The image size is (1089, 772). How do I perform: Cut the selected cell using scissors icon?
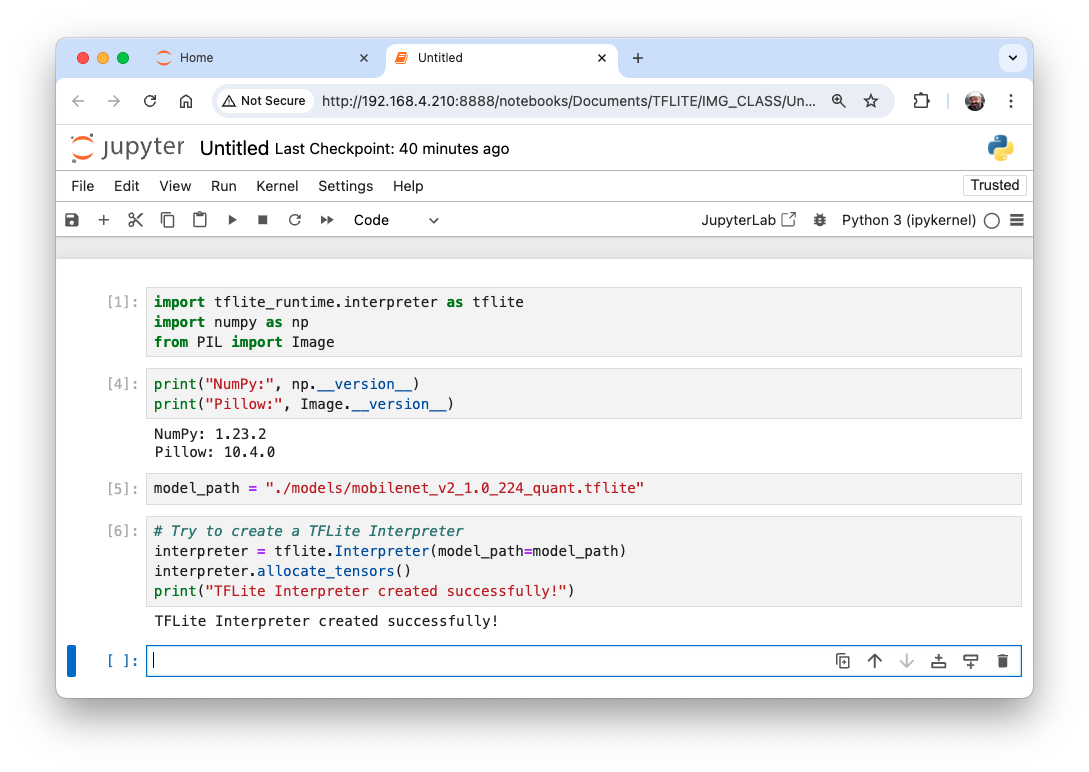136,220
